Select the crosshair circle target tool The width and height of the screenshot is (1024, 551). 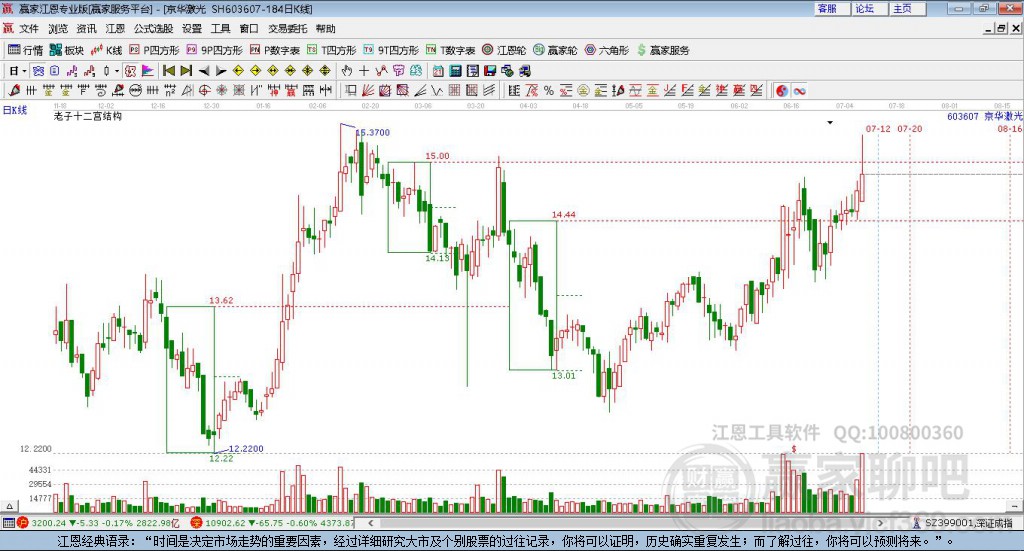click(x=204, y=91)
